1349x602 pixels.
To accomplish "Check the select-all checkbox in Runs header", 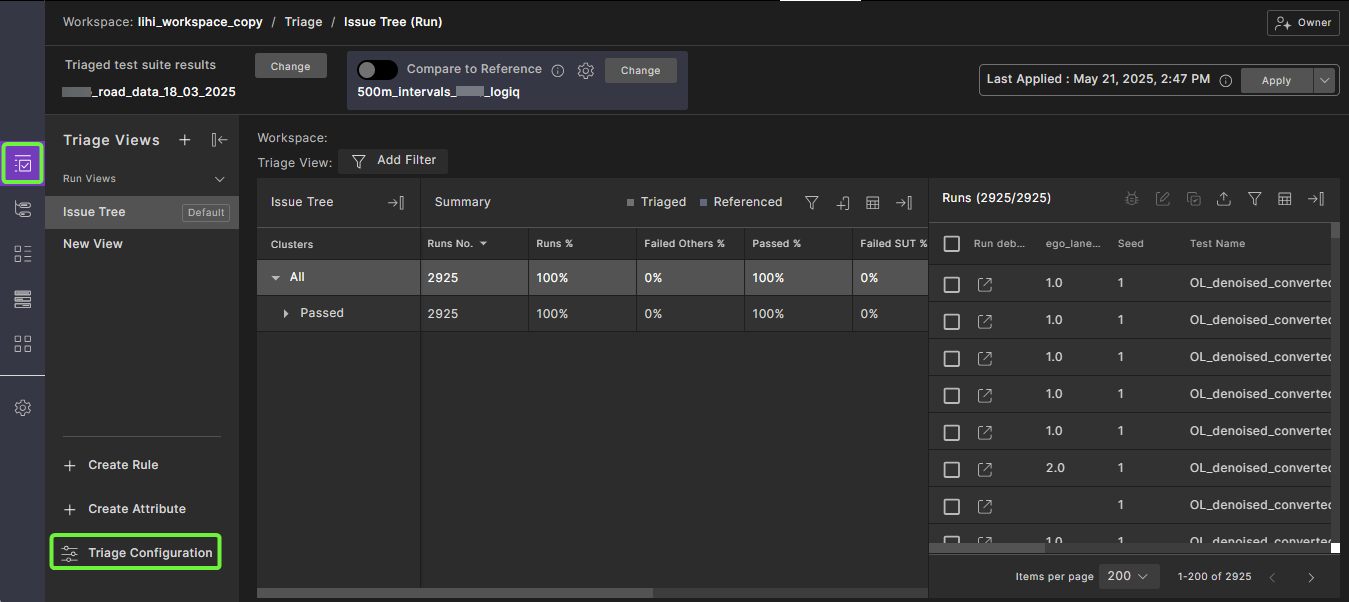I will (952, 244).
